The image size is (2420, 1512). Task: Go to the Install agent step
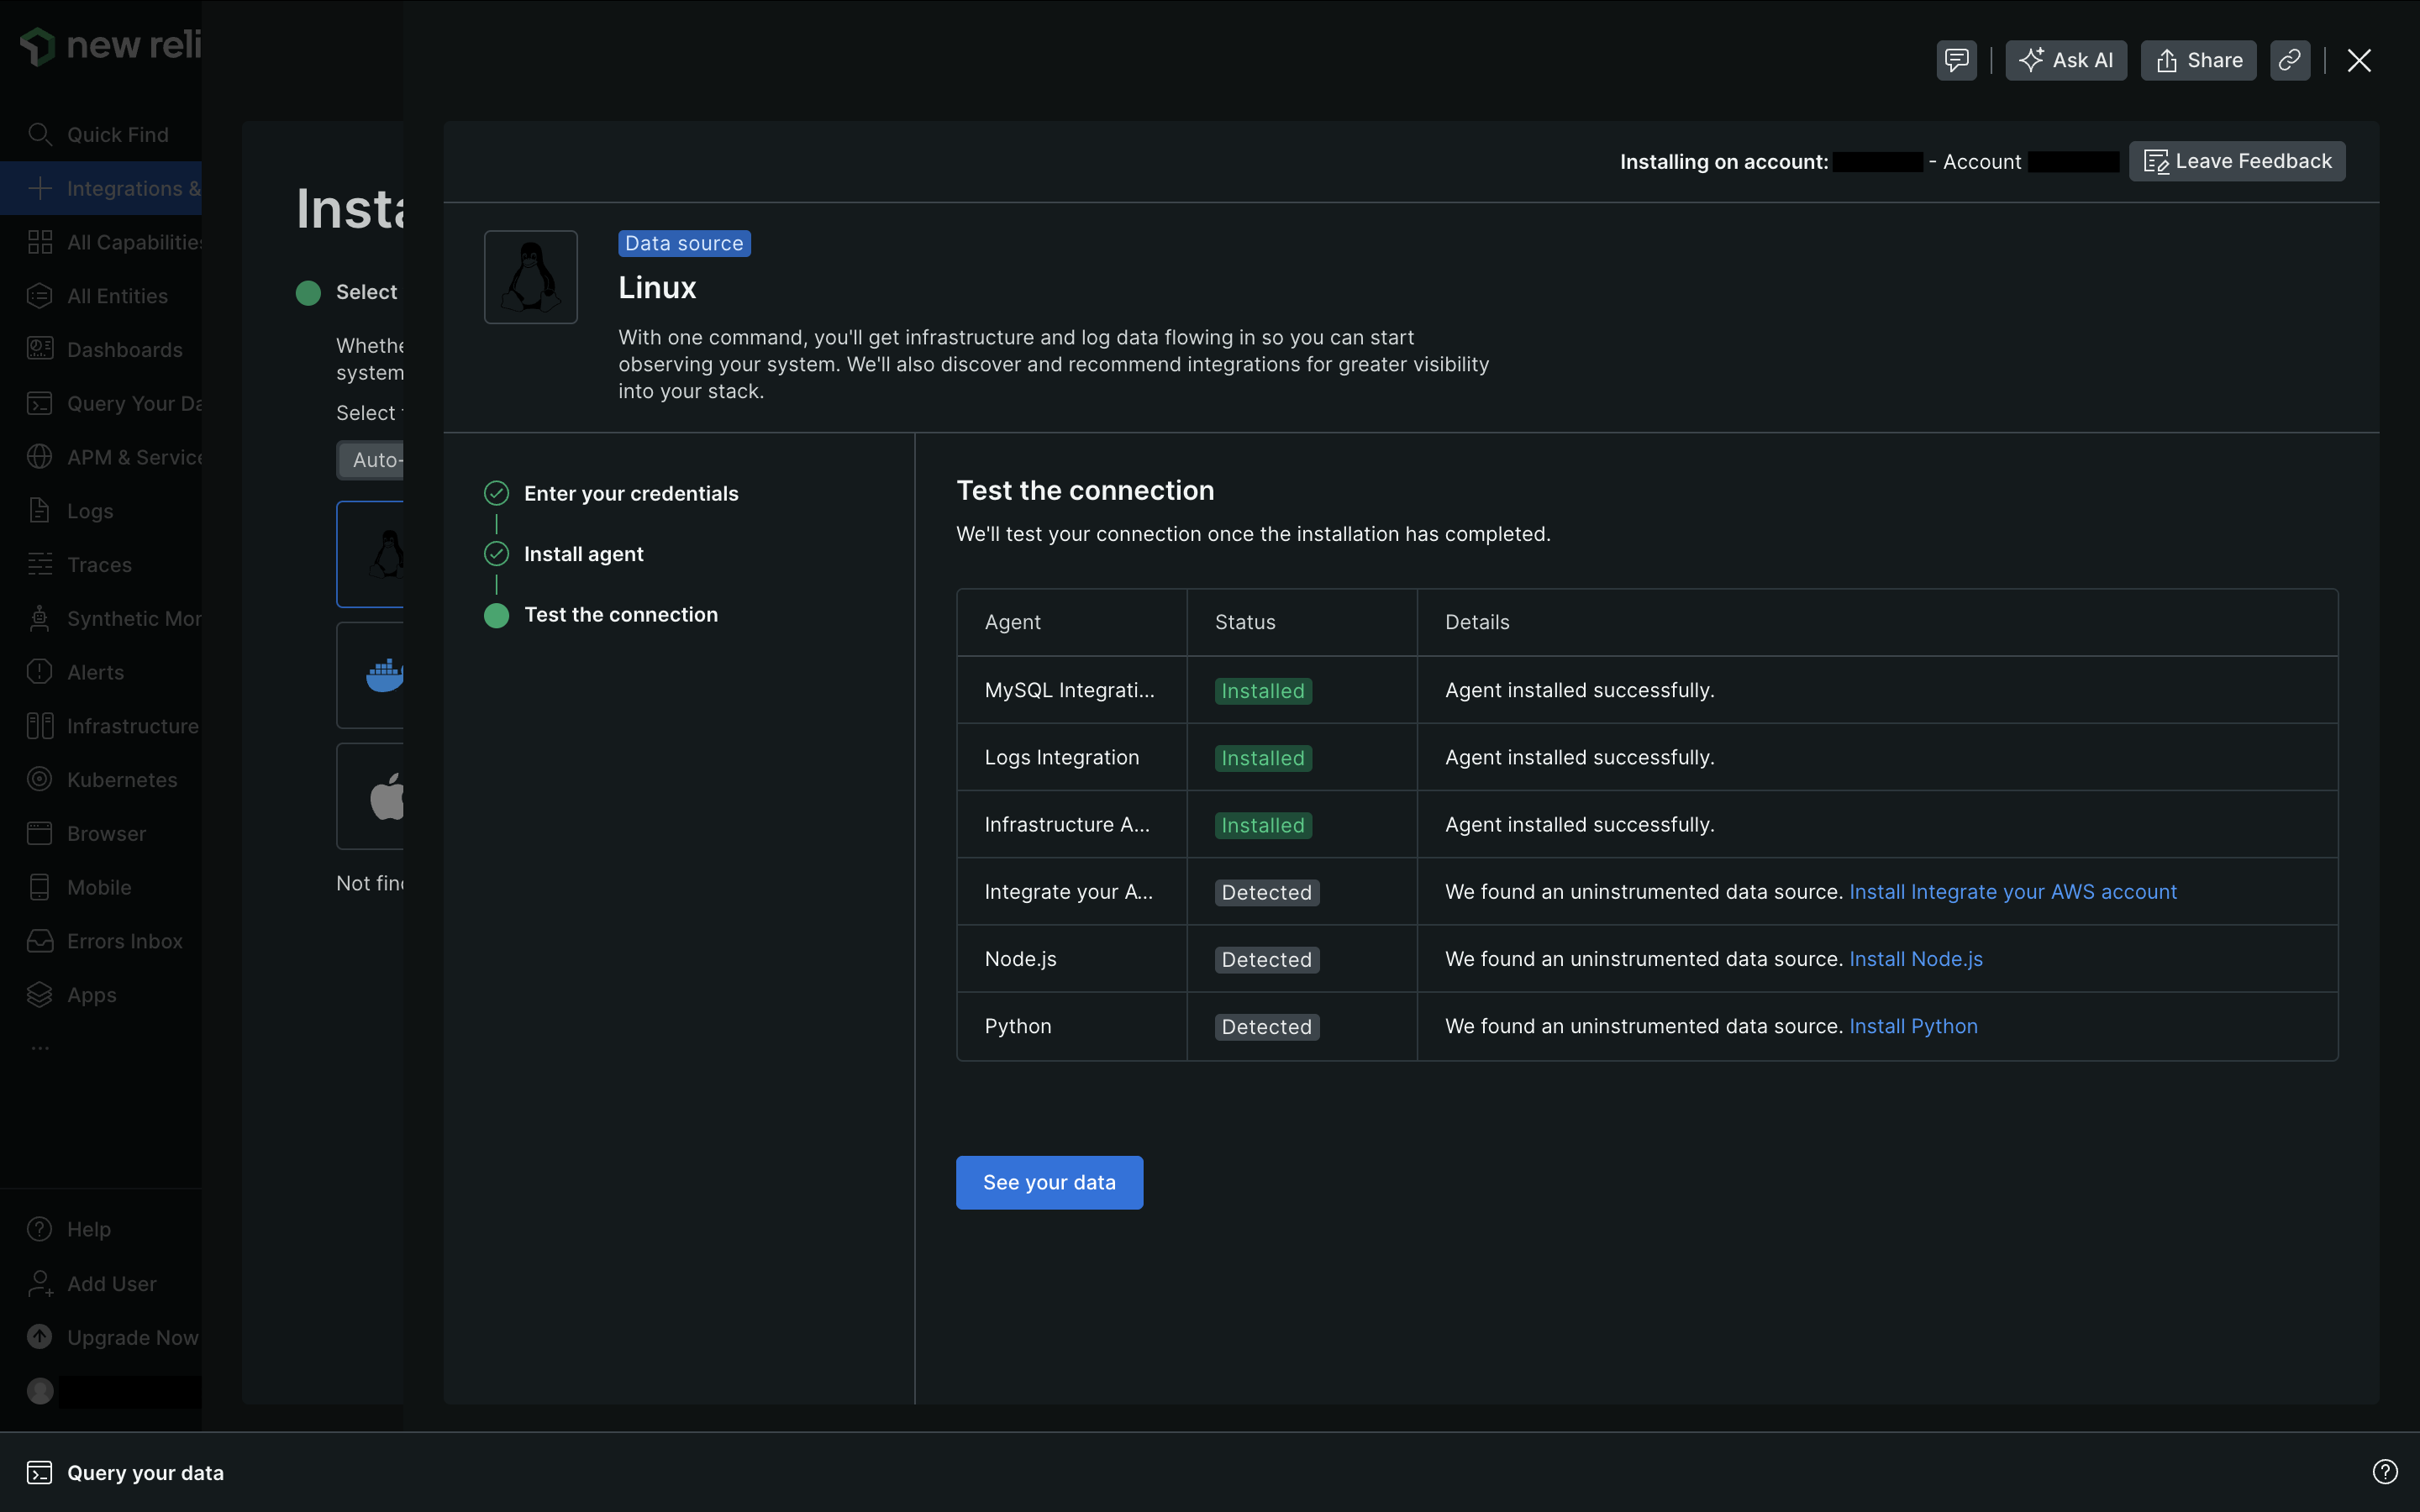tap(583, 554)
